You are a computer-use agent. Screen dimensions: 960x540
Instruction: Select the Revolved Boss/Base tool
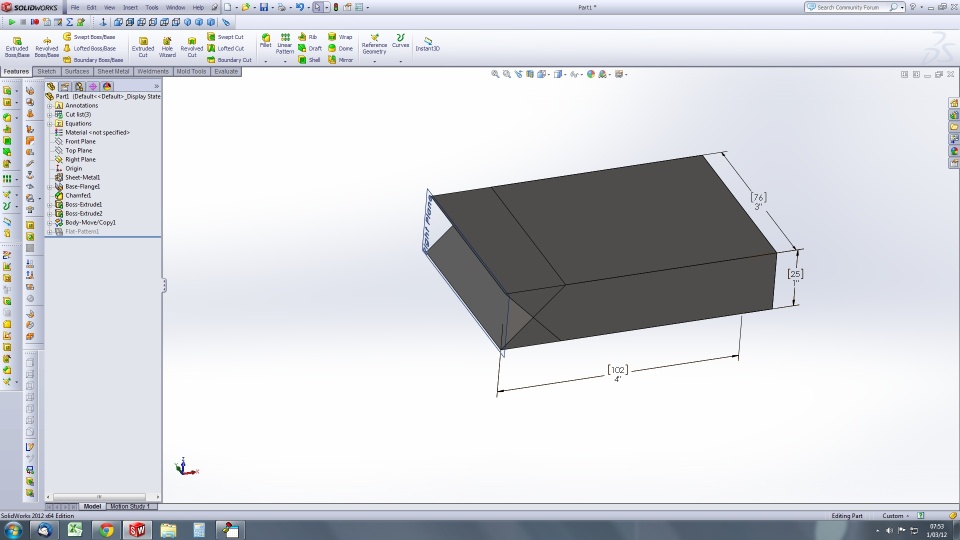(x=47, y=47)
